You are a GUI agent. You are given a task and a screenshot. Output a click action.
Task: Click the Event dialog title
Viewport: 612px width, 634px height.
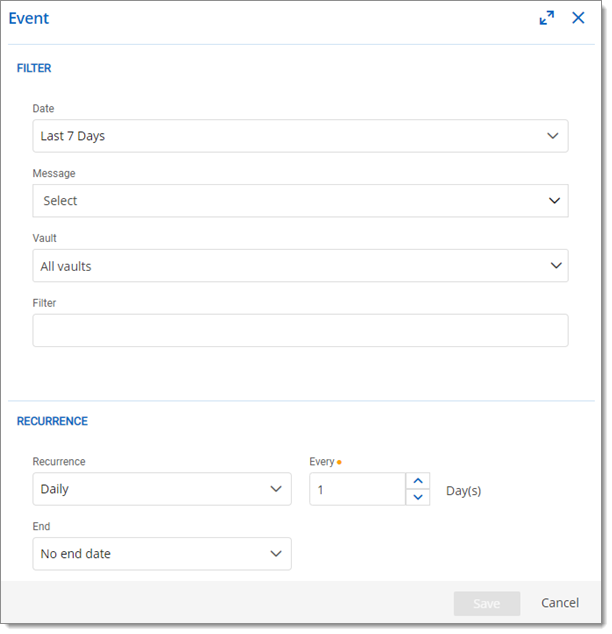pos(29,18)
